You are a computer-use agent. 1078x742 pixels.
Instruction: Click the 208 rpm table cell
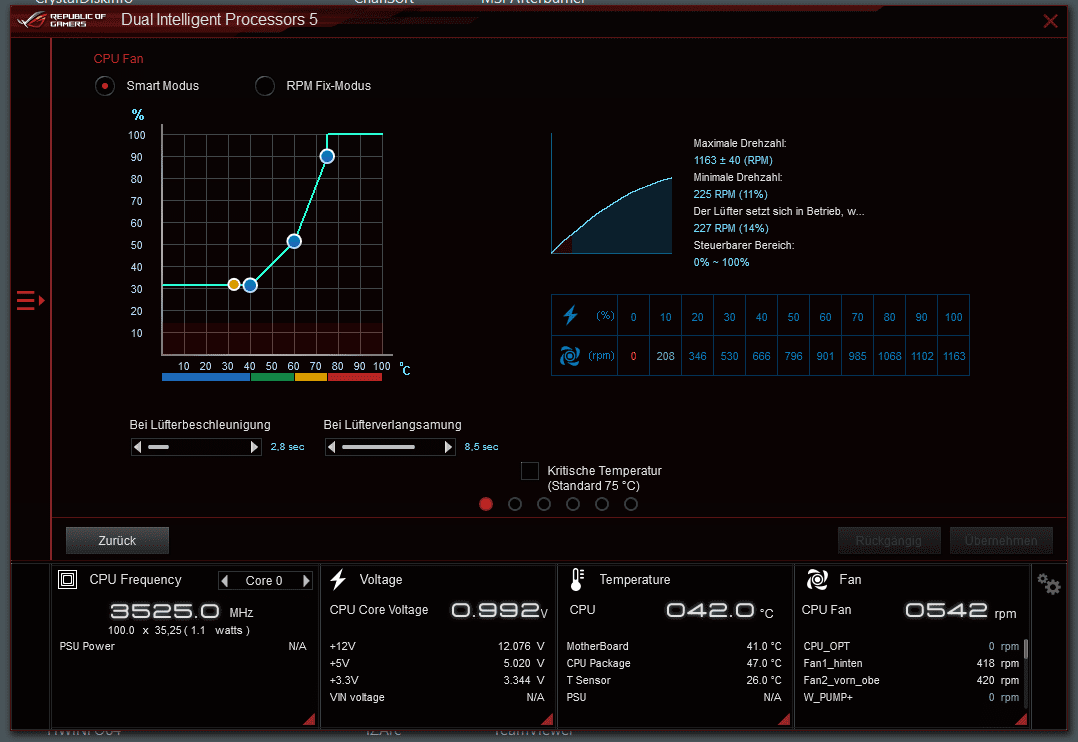pos(666,356)
